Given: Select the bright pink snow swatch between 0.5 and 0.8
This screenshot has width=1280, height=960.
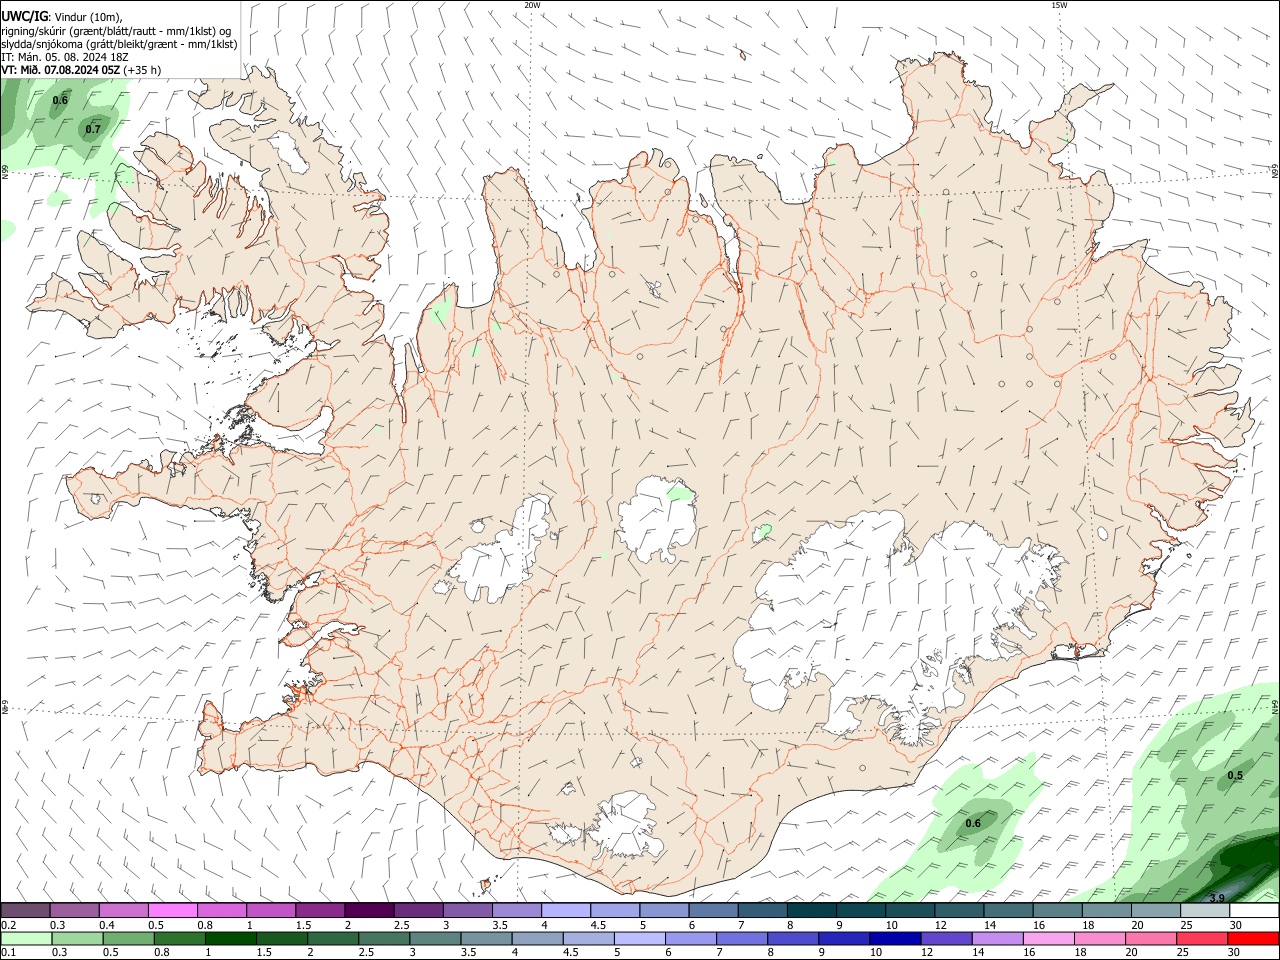Looking at the screenshot, I should pyautogui.click(x=172, y=910).
